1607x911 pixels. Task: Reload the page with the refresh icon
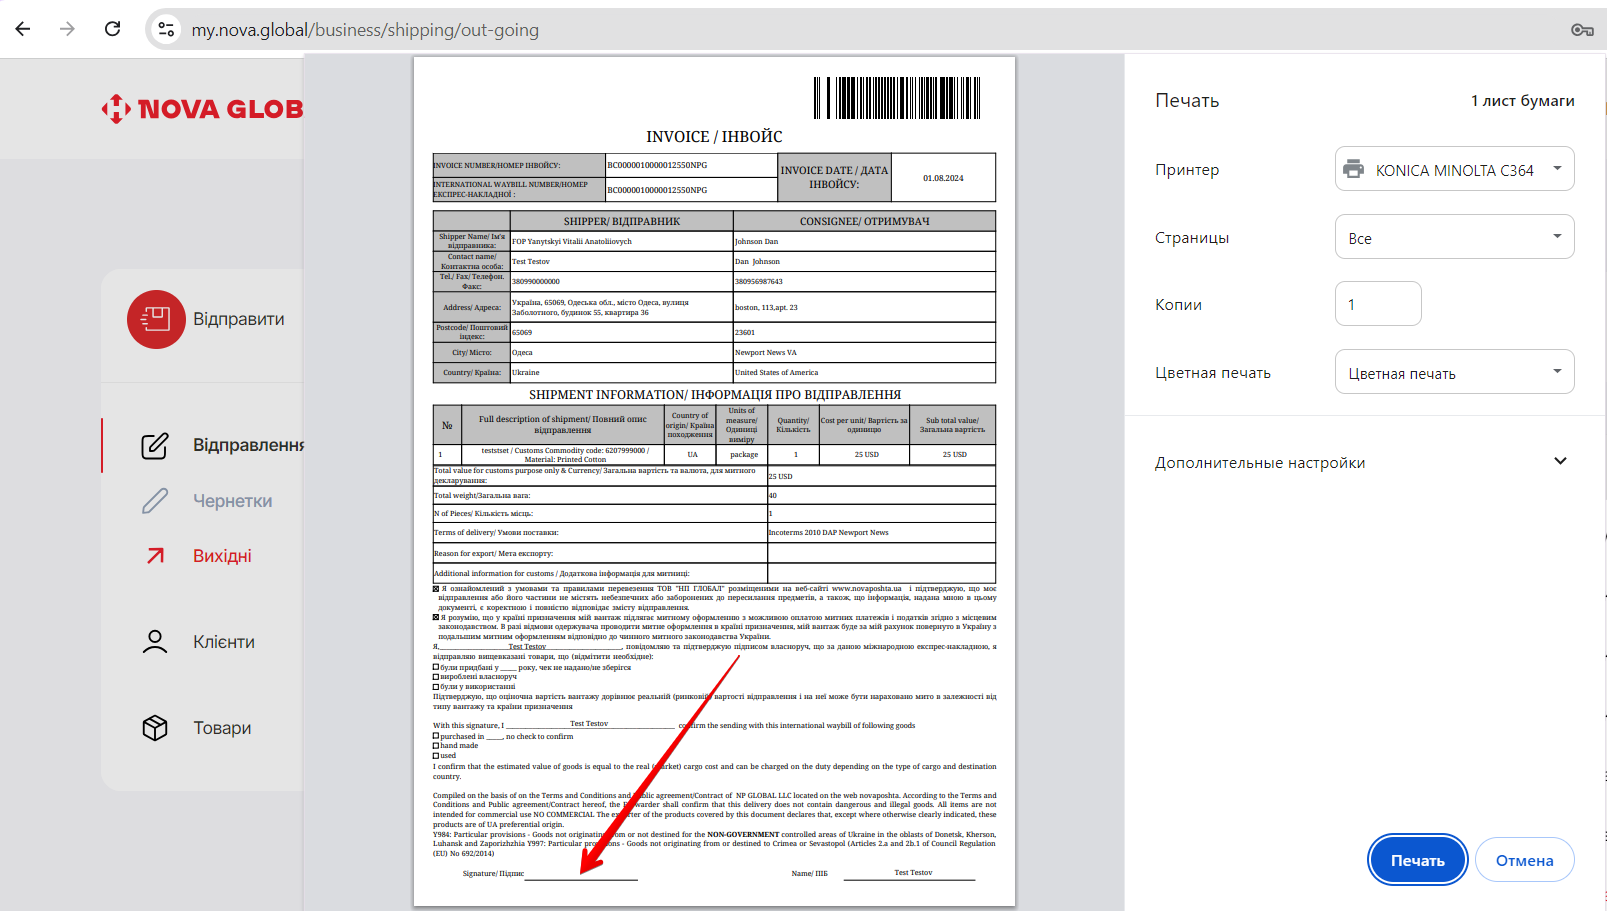(x=113, y=29)
